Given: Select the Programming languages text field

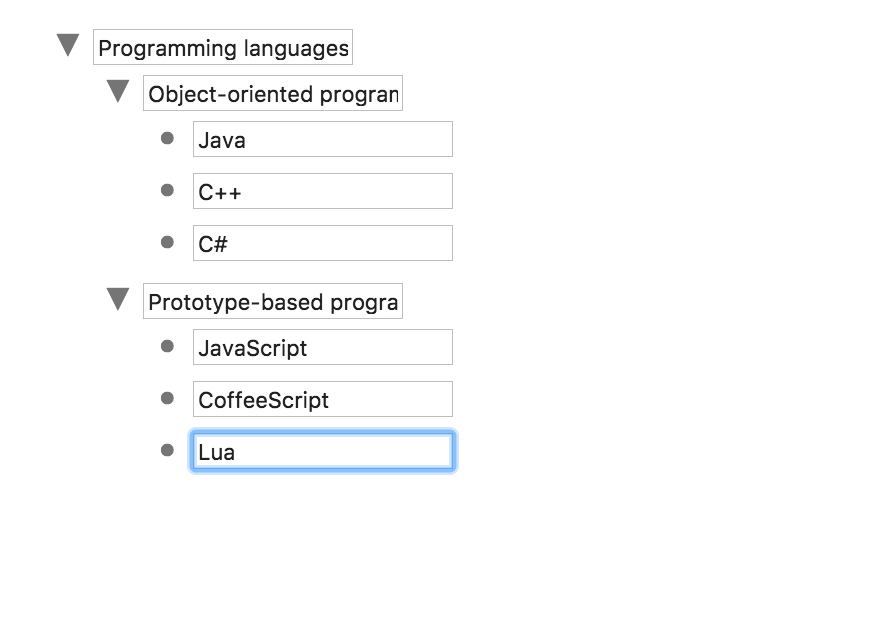Looking at the screenshot, I should point(222,46).
